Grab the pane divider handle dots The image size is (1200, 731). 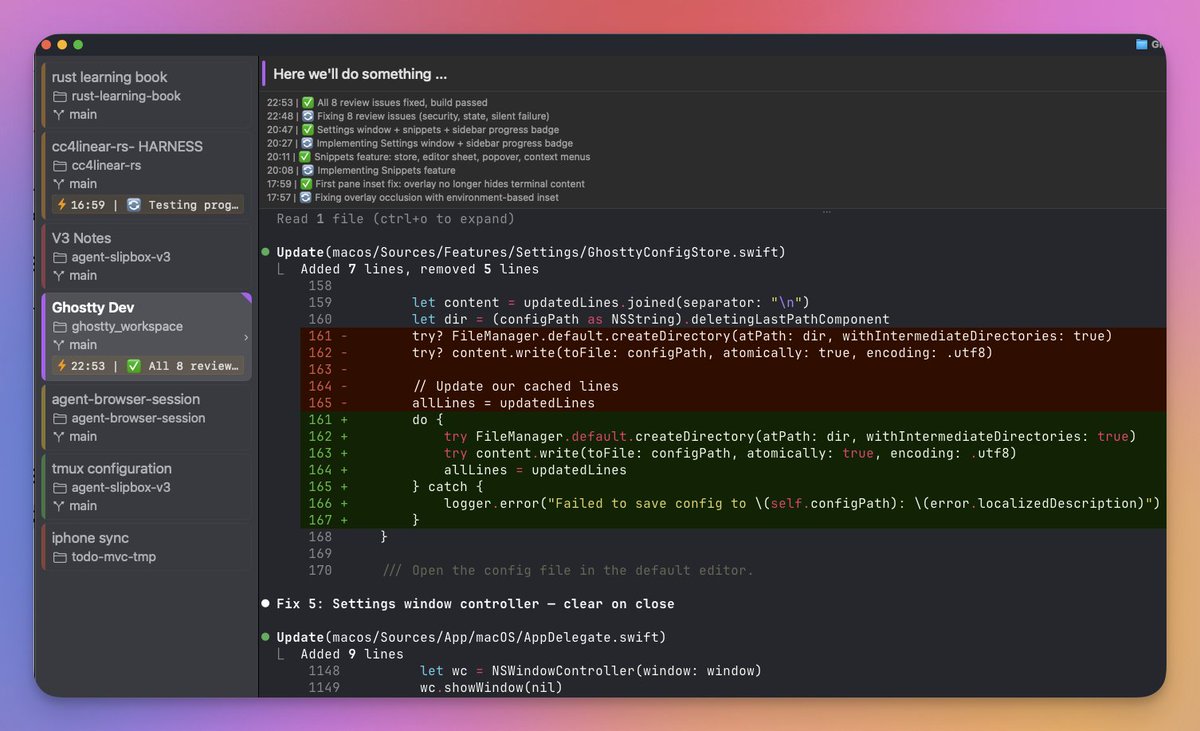coord(826,212)
